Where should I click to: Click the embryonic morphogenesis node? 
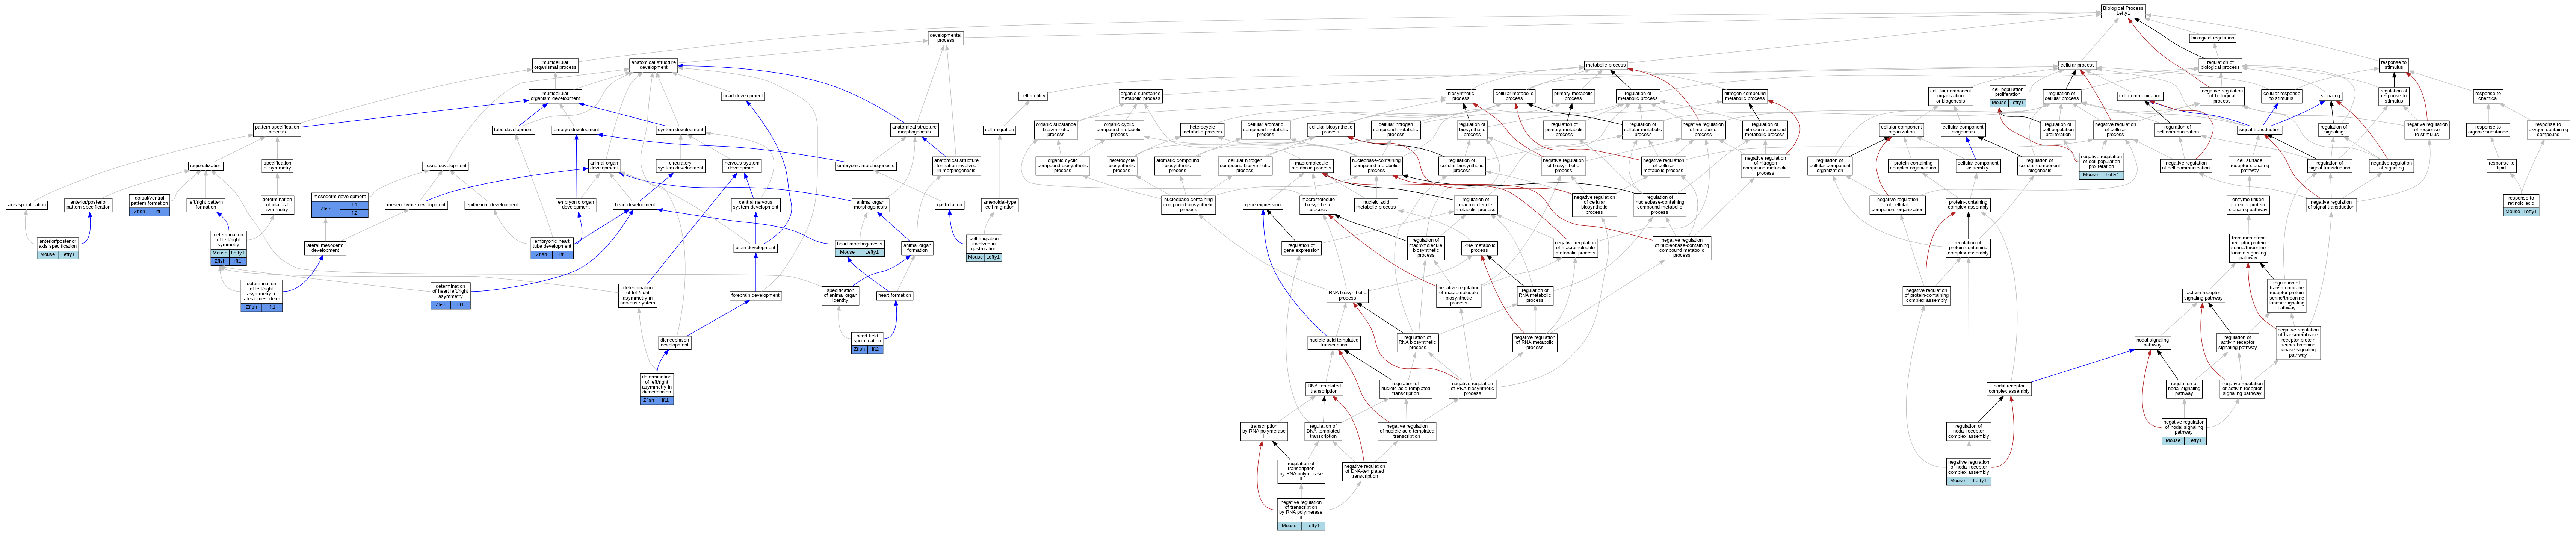[866, 166]
